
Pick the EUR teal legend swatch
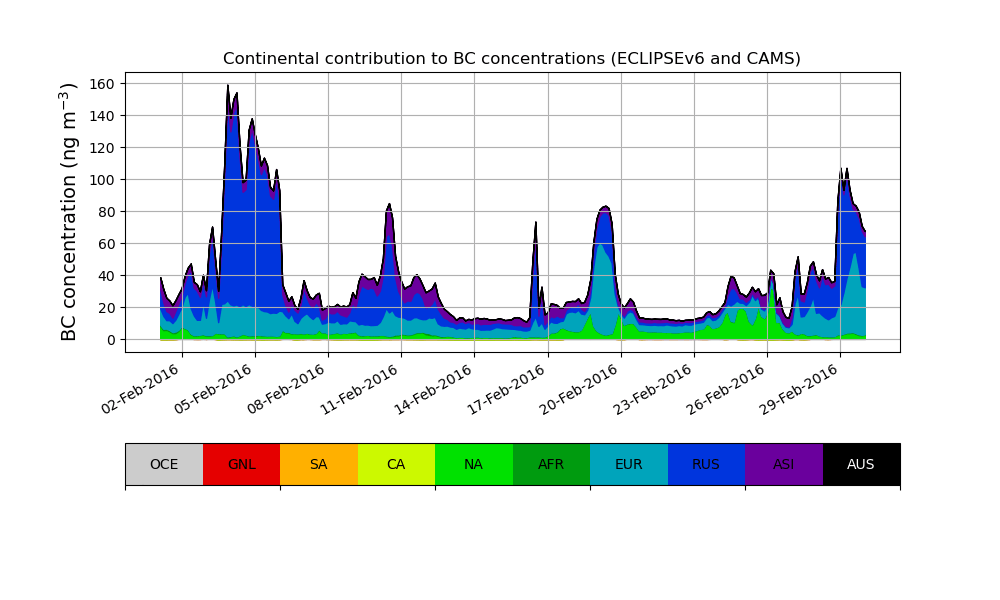pyautogui.click(x=628, y=464)
